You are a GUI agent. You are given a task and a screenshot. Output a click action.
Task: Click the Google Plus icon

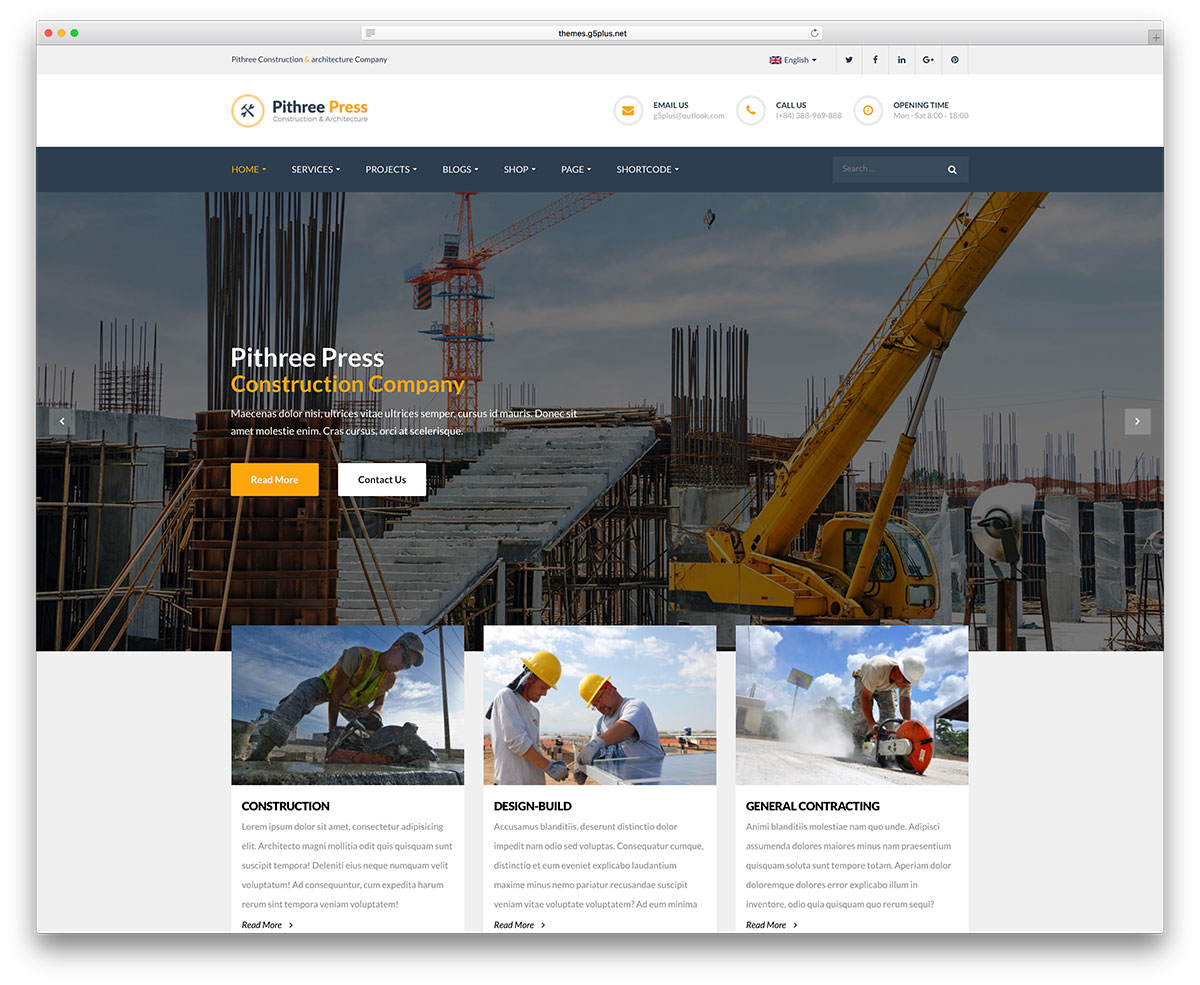click(928, 60)
